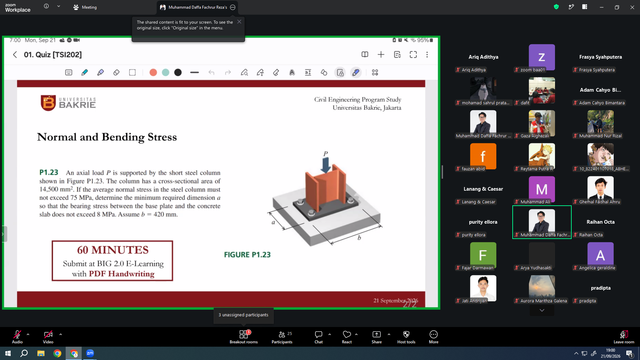
Task: Go back from 01. Quiz note
Action: coord(15,55)
